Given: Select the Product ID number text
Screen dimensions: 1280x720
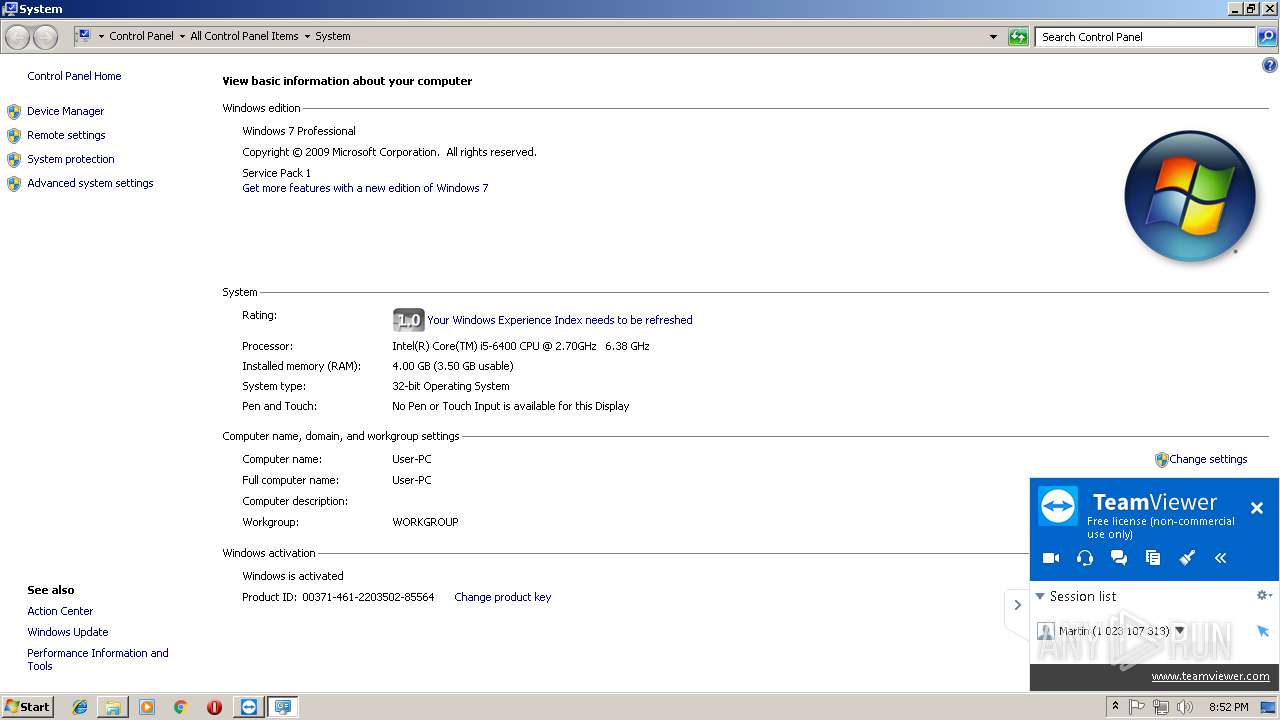Looking at the screenshot, I should [x=368, y=597].
